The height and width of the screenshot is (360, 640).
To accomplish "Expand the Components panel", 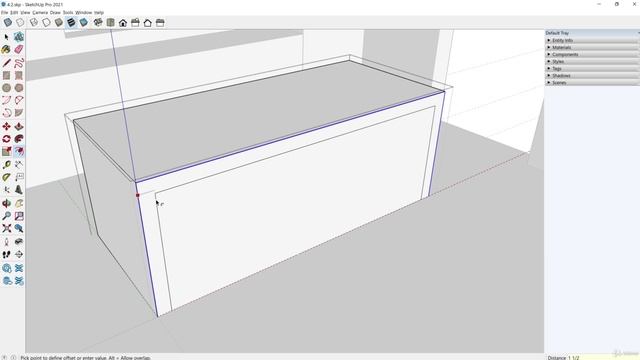I will pos(593,54).
